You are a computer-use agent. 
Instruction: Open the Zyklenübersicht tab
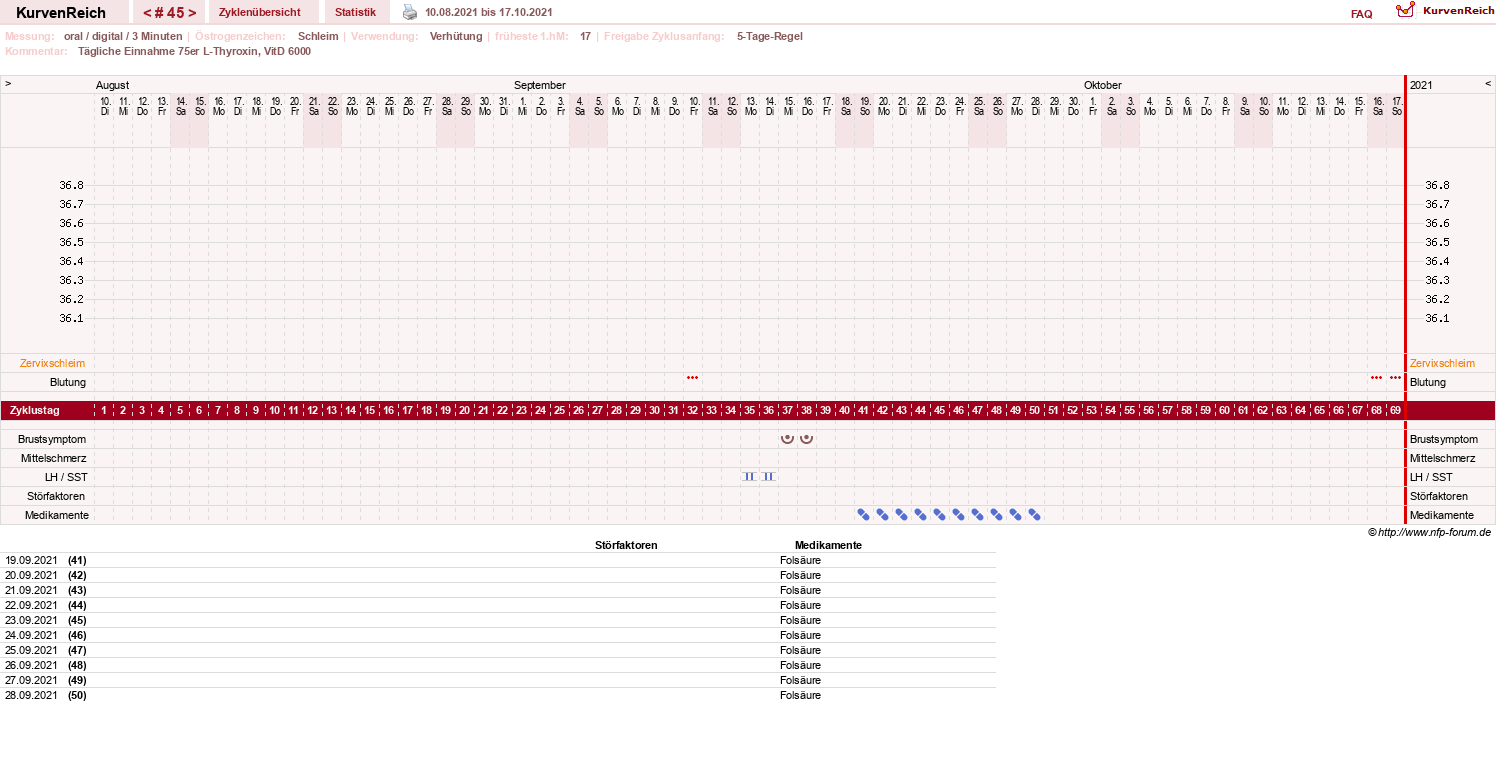click(x=259, y=12)
